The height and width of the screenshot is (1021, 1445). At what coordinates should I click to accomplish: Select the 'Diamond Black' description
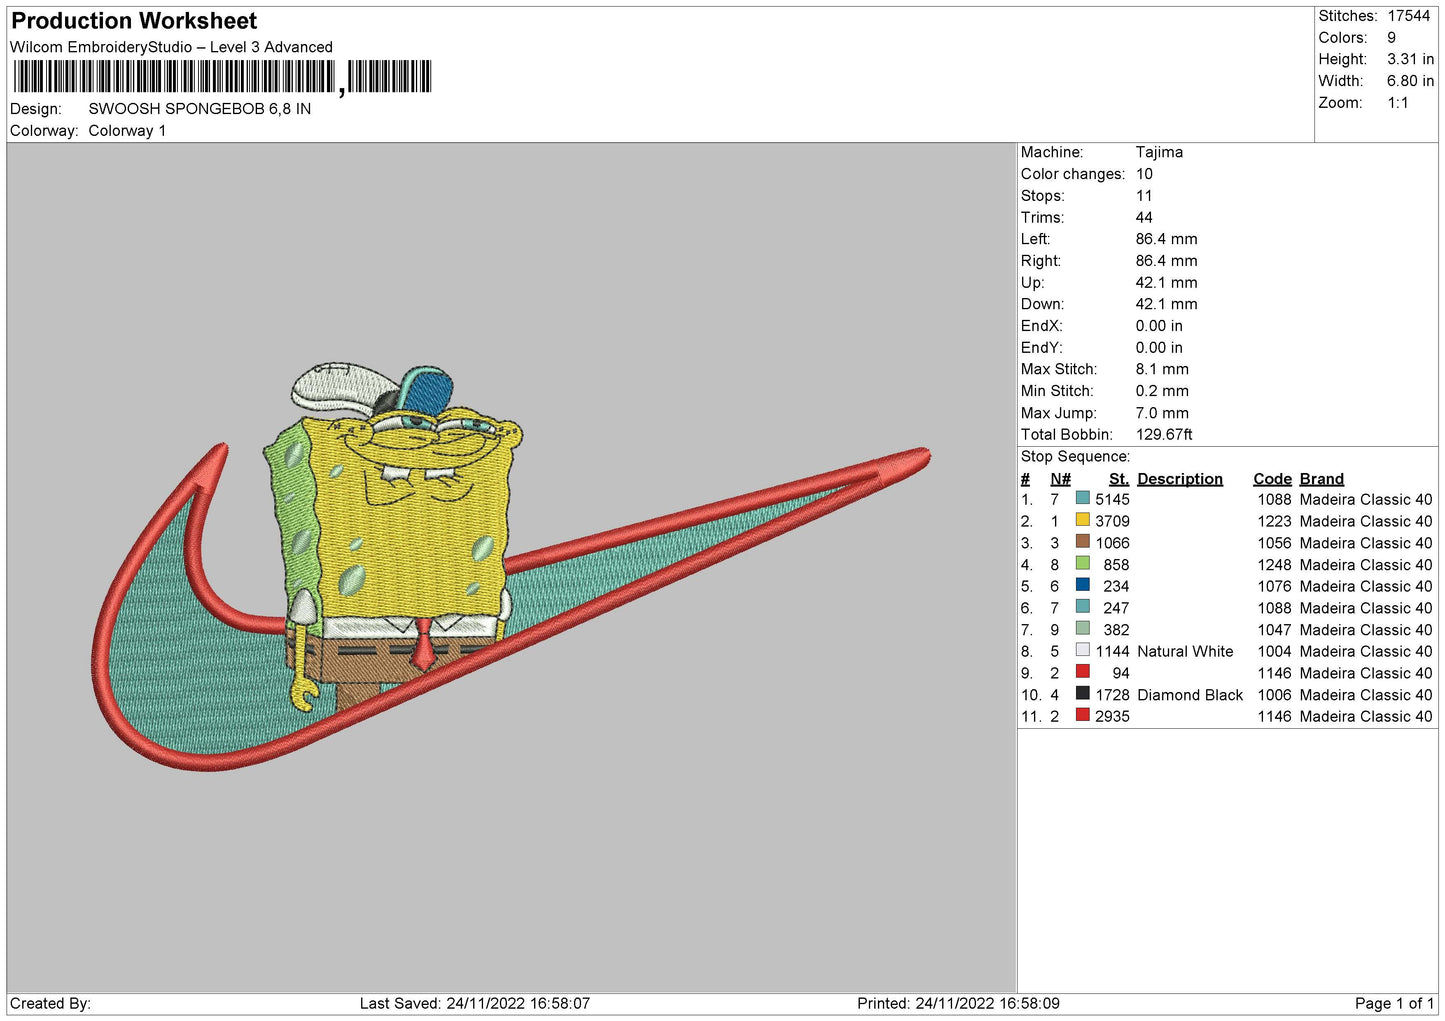(x=1190, y=695)
